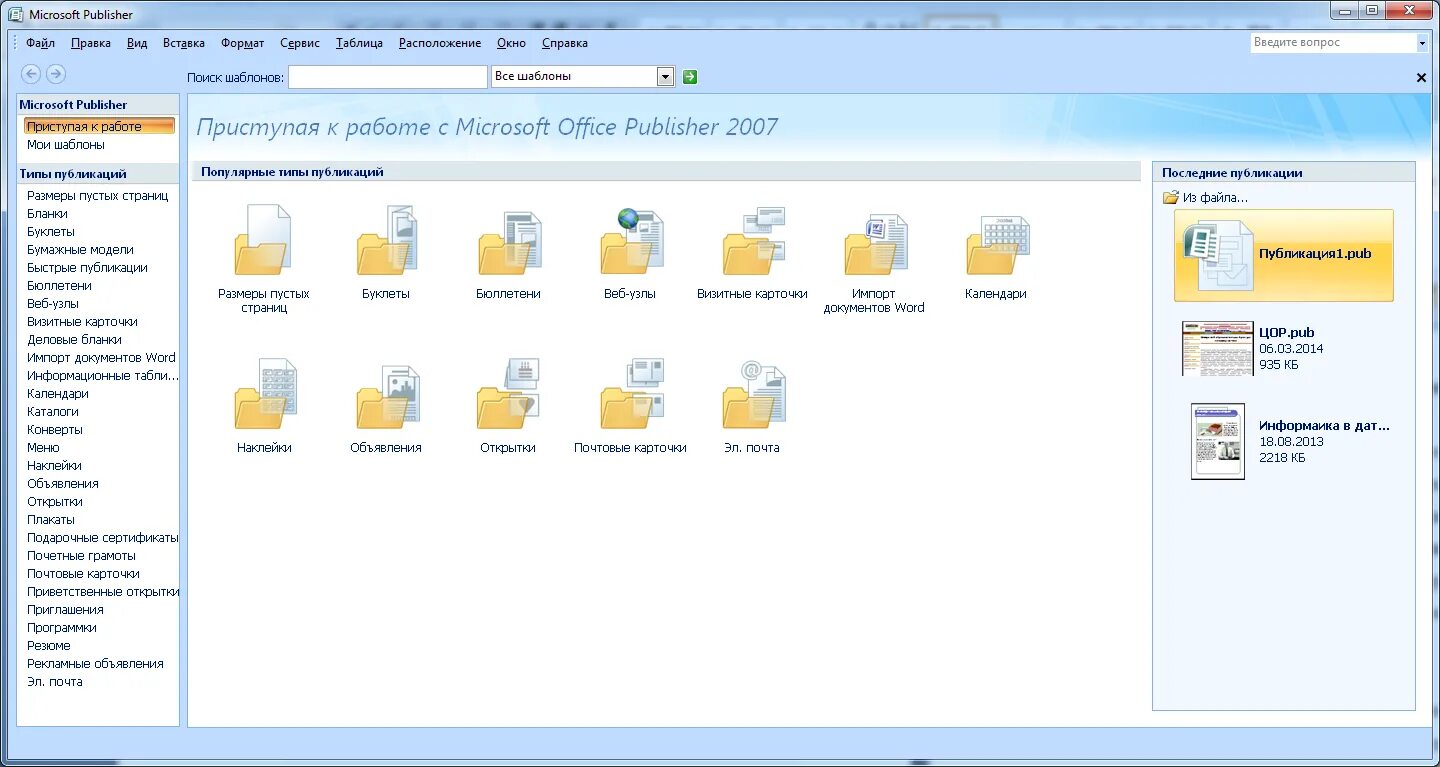Open the Сервис menu
1440x767 pixels.
[x=300, y=43]
